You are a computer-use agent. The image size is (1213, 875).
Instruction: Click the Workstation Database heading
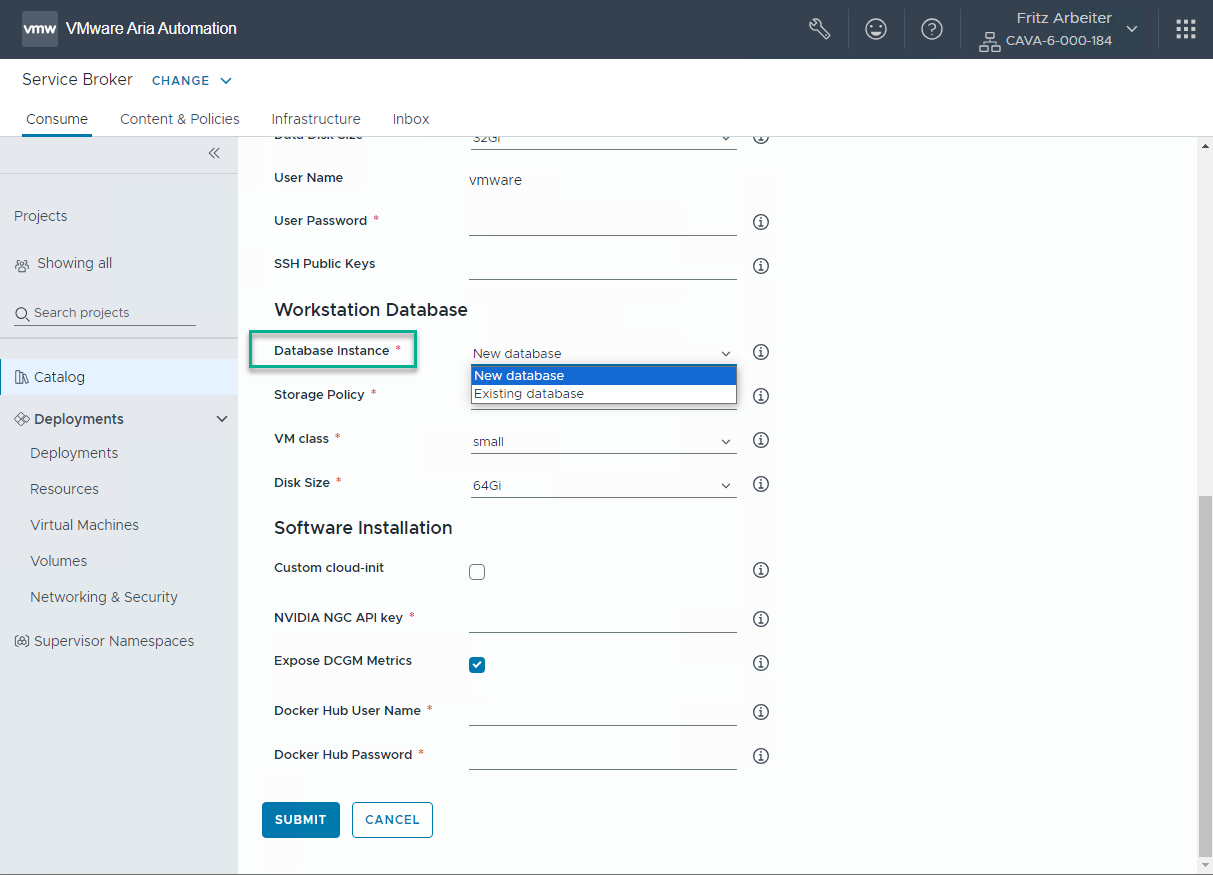point(371,310)
